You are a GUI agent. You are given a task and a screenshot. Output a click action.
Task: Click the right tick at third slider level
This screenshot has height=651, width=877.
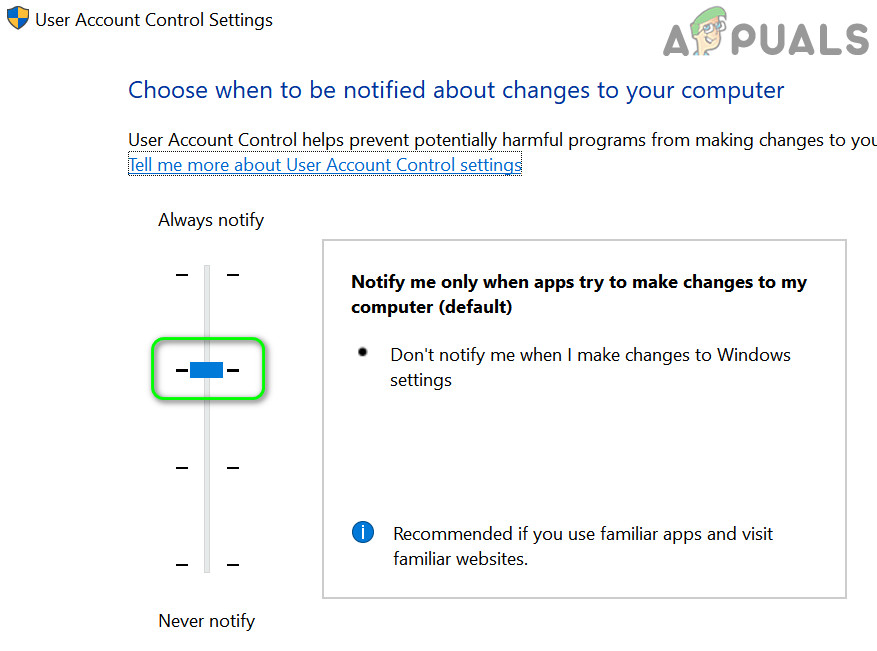tap(233, 467)
